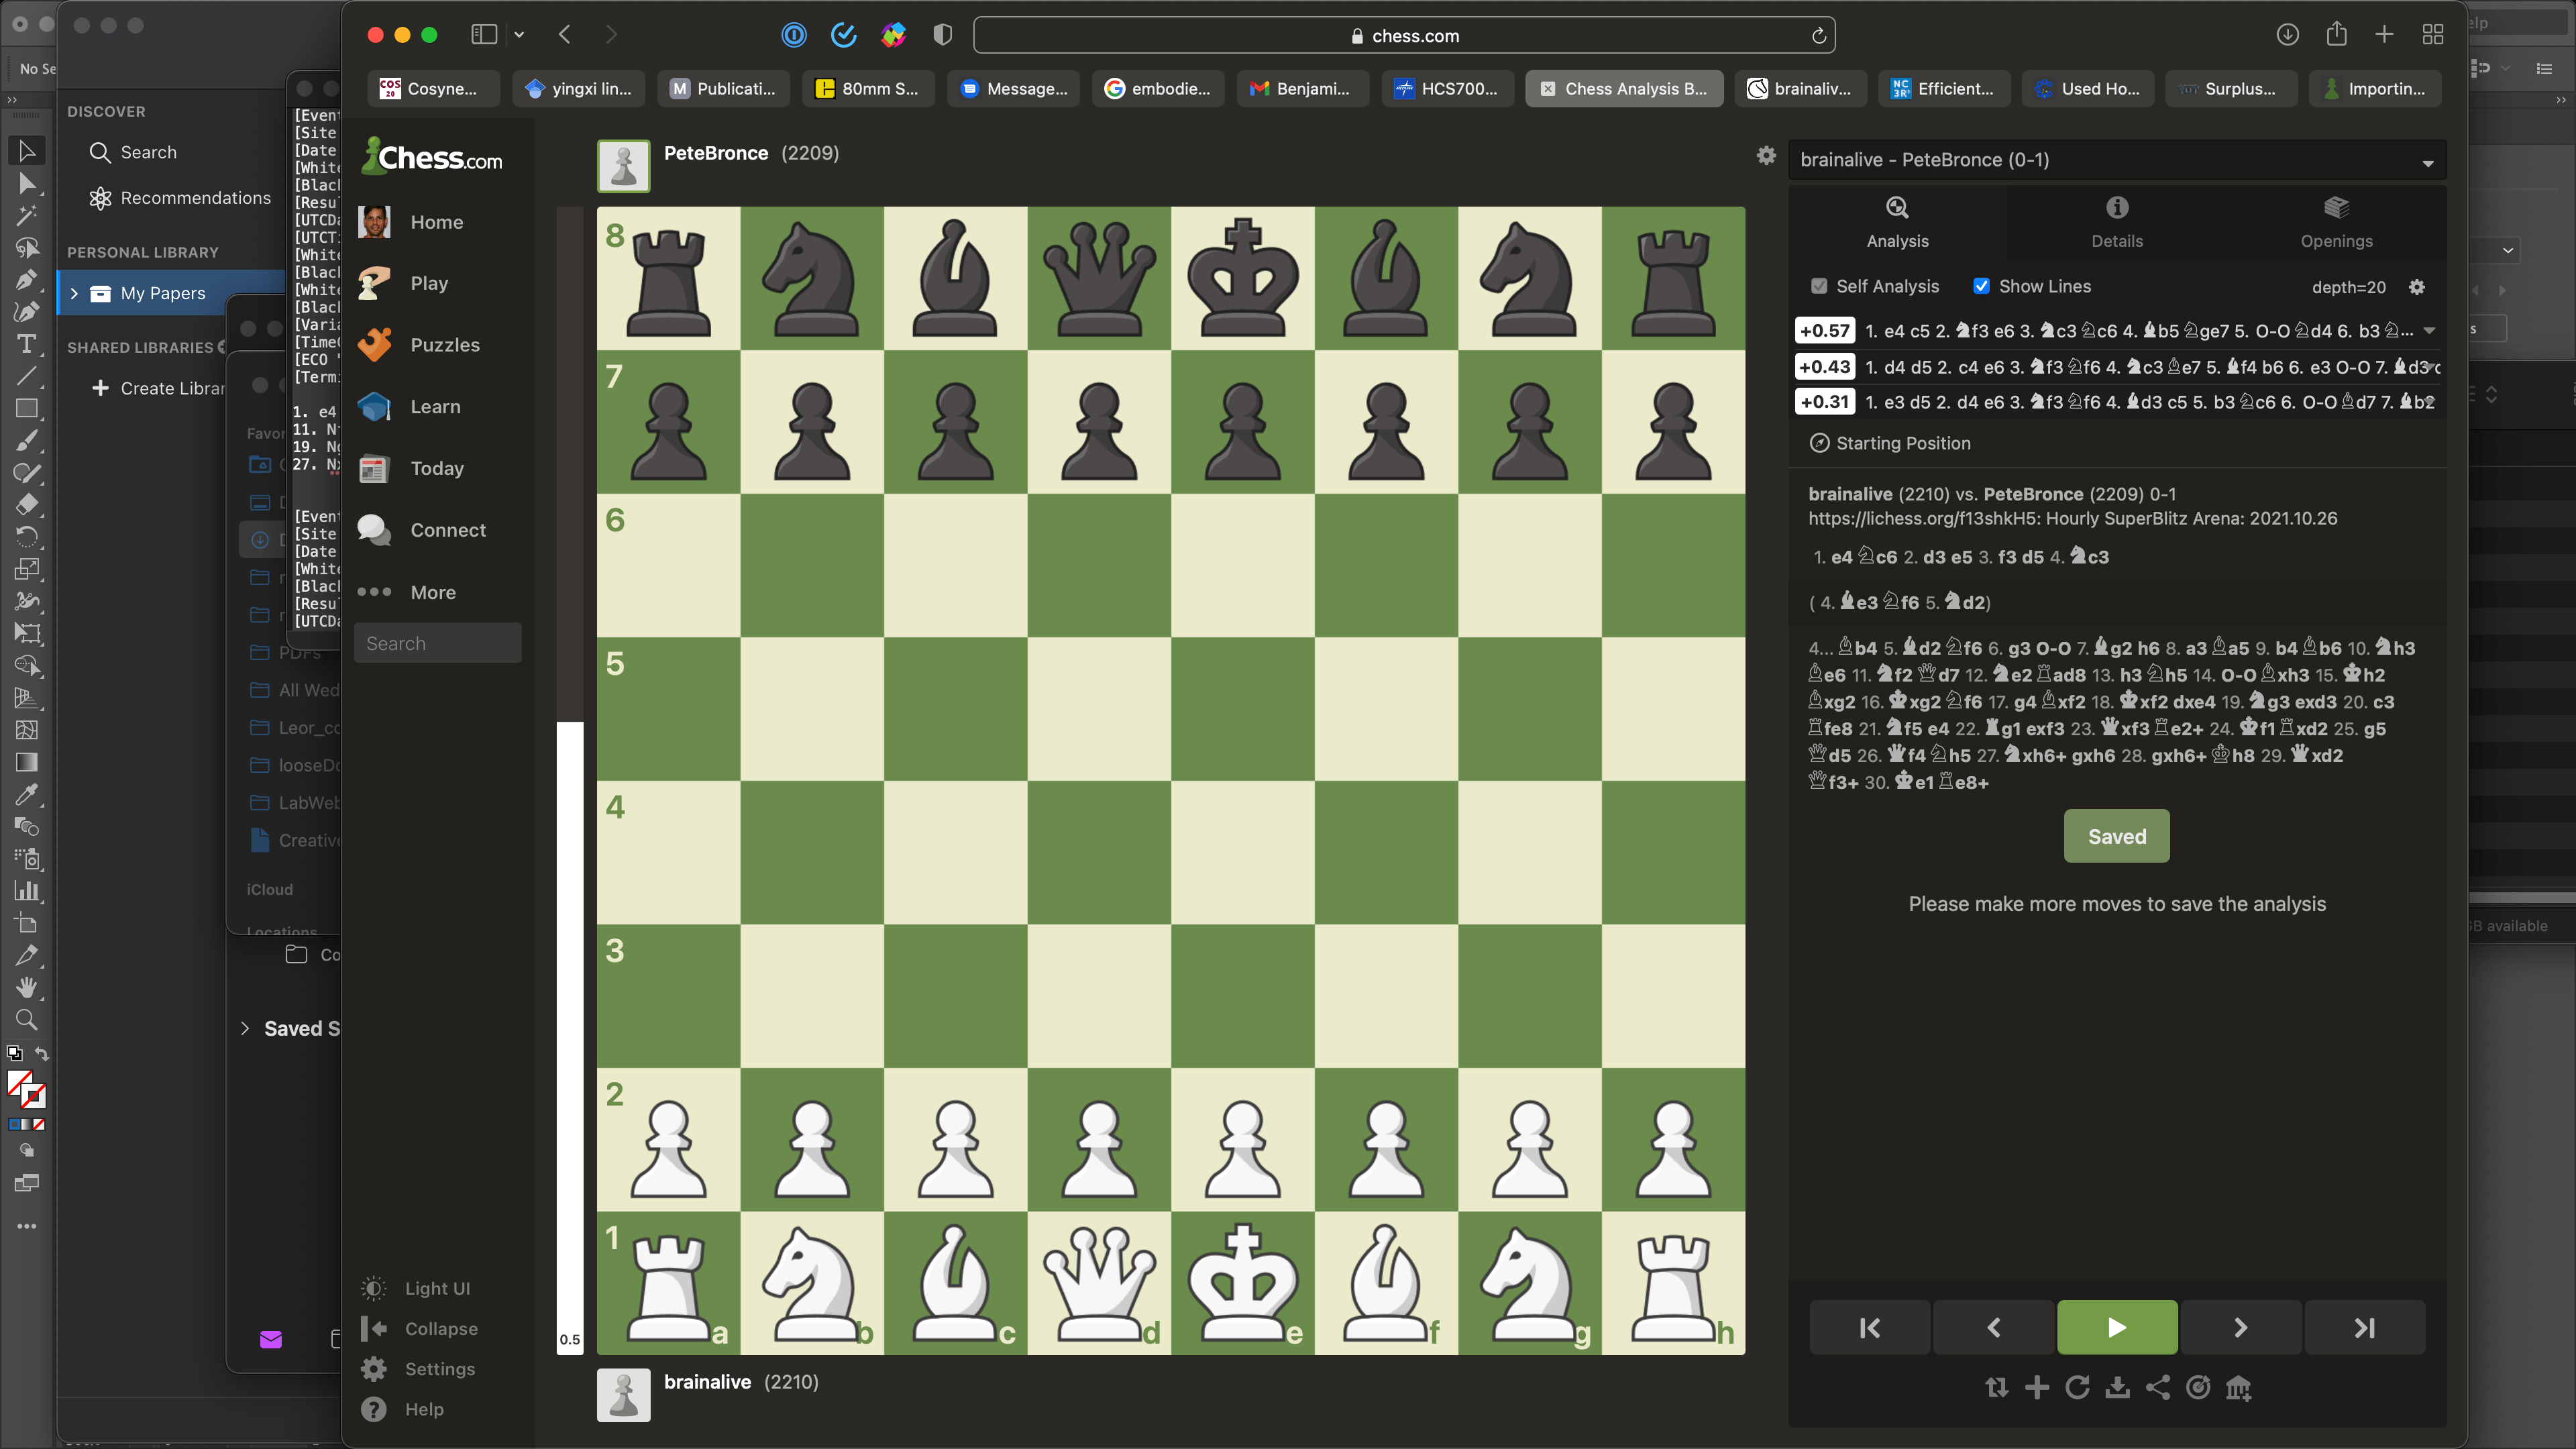Click the plus (new game) icon
The height and width of the screenshot is (1449, 2576).
[2037, 1387]
